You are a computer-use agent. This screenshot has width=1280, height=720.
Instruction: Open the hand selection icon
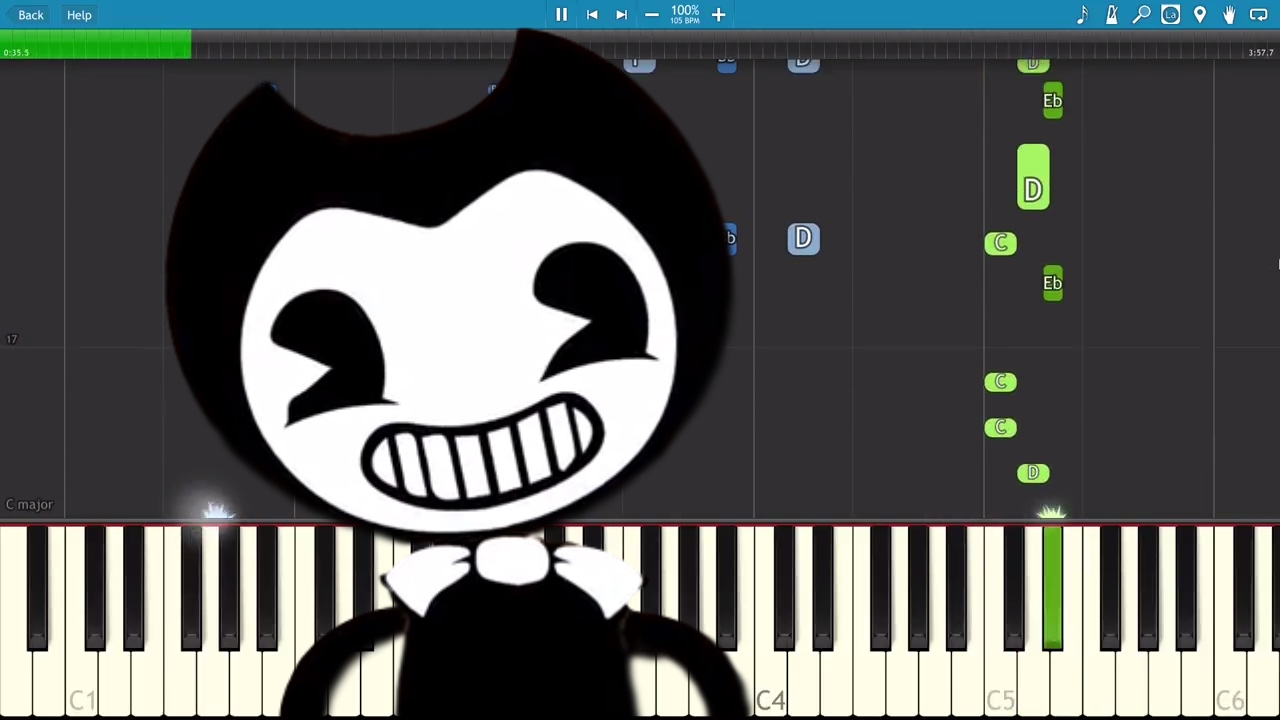tap(1229, 15)
